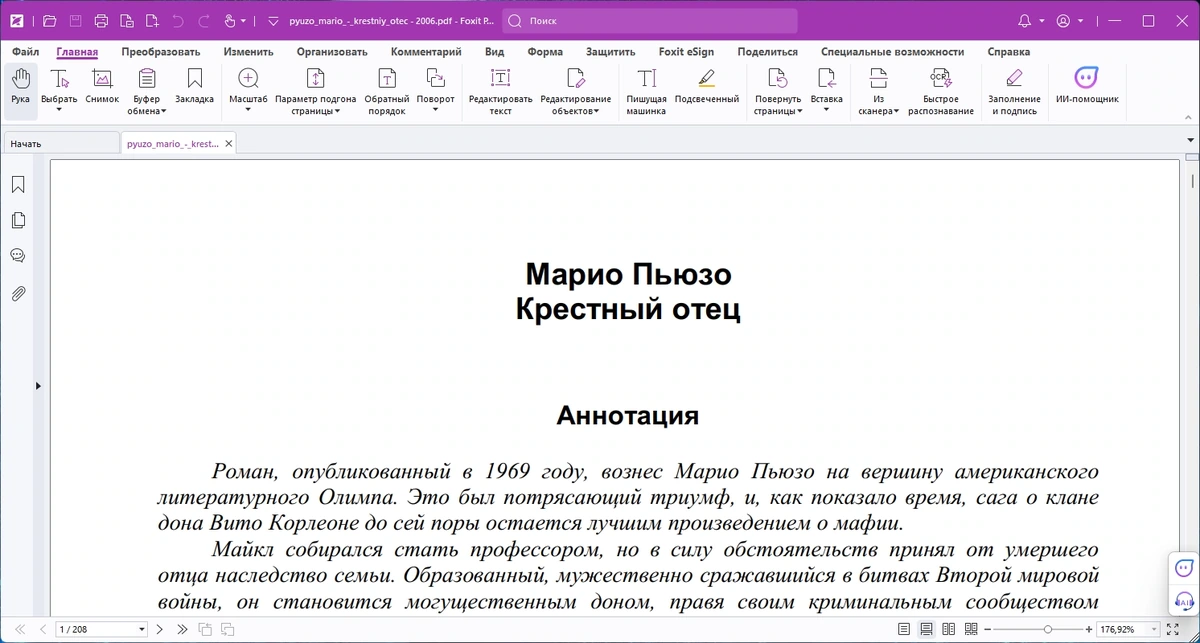Enable single page view mode
1200x643 pixels.
904,630
